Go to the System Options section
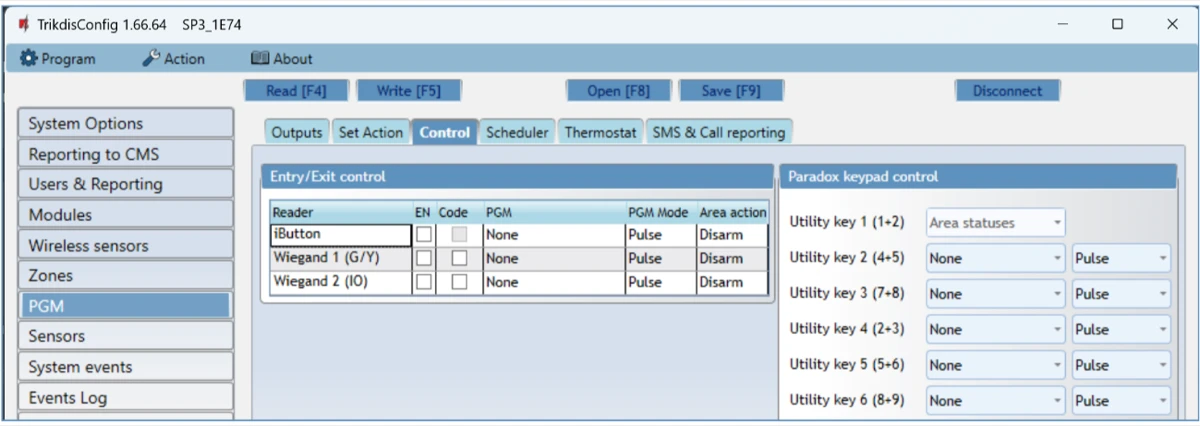This screenshot has width=1200, height=426. pyautogui.click(x=125, y=124)
